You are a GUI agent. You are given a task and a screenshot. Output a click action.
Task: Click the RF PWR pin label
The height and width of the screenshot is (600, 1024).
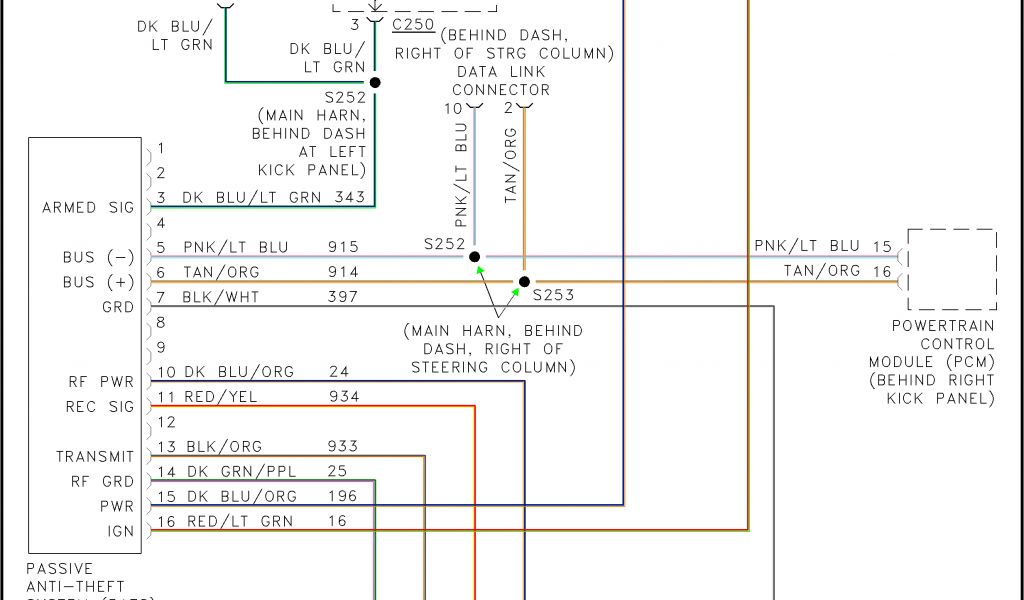click(x=100, y=382)
